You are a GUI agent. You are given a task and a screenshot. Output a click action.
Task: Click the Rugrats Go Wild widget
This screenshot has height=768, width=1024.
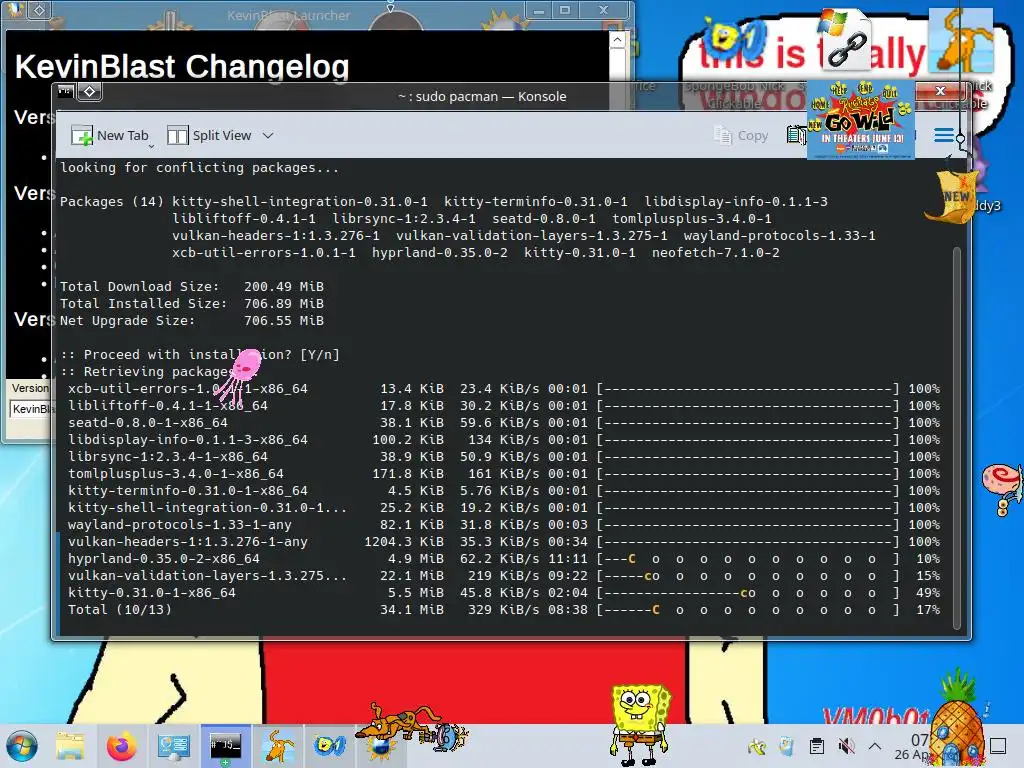coord(861,120)
